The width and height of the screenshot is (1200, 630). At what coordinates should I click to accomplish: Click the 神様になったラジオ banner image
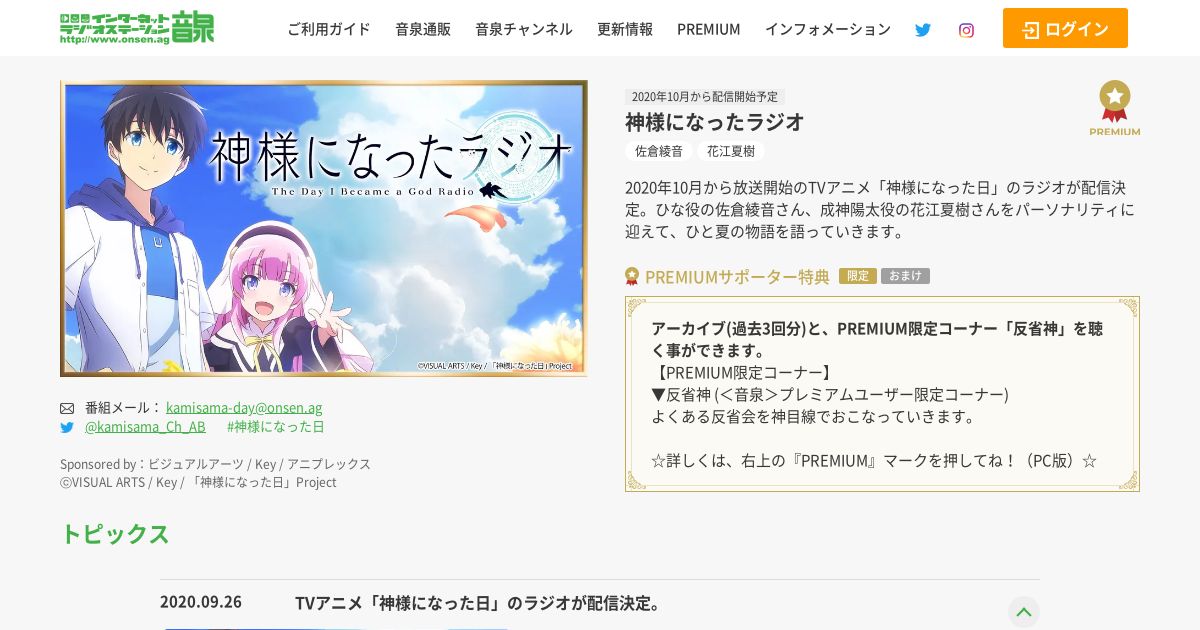coord(324,228)
